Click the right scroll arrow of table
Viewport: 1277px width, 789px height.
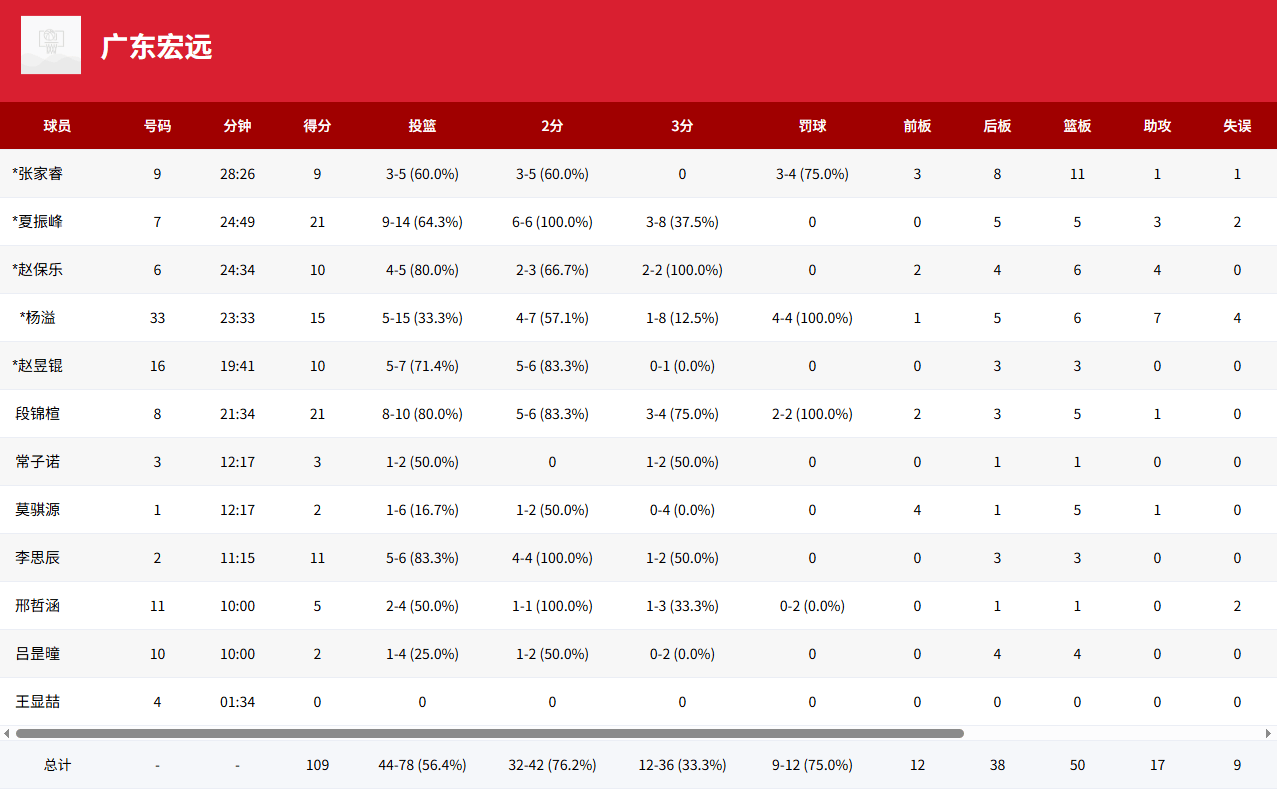1269,733
